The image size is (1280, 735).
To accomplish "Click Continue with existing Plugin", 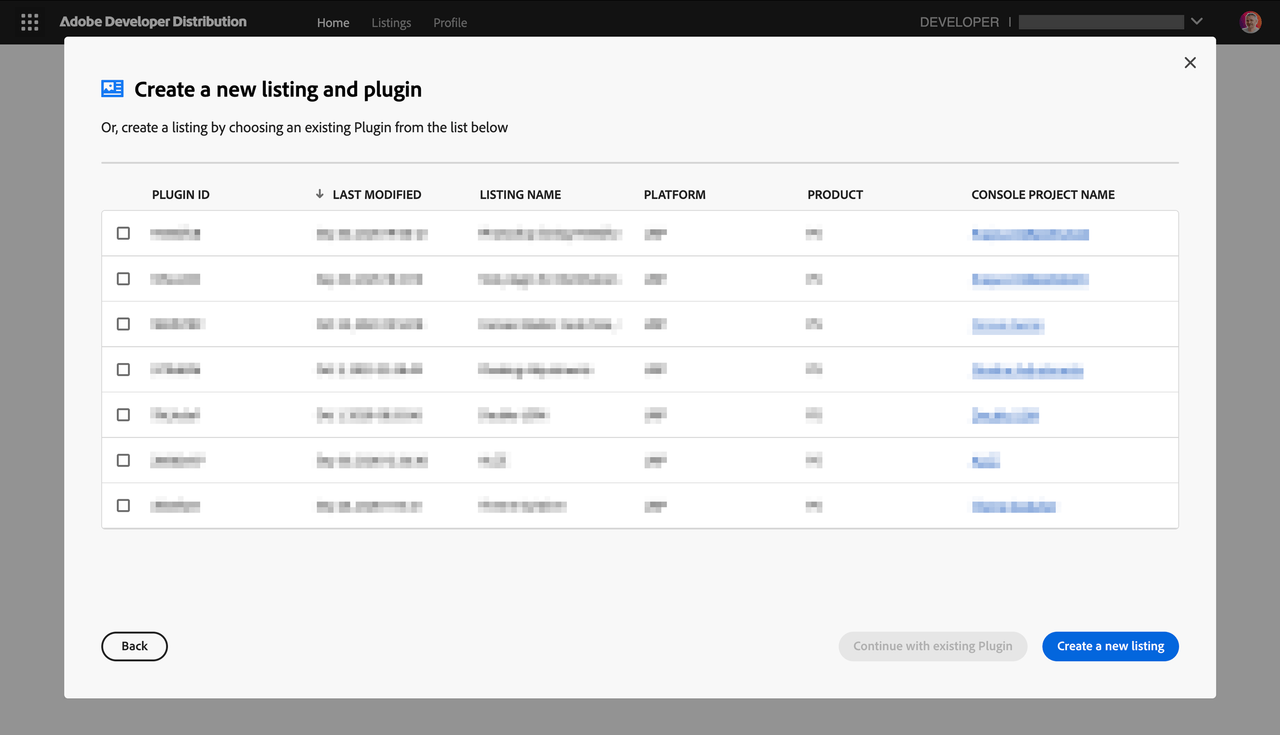I will (932, 646).
